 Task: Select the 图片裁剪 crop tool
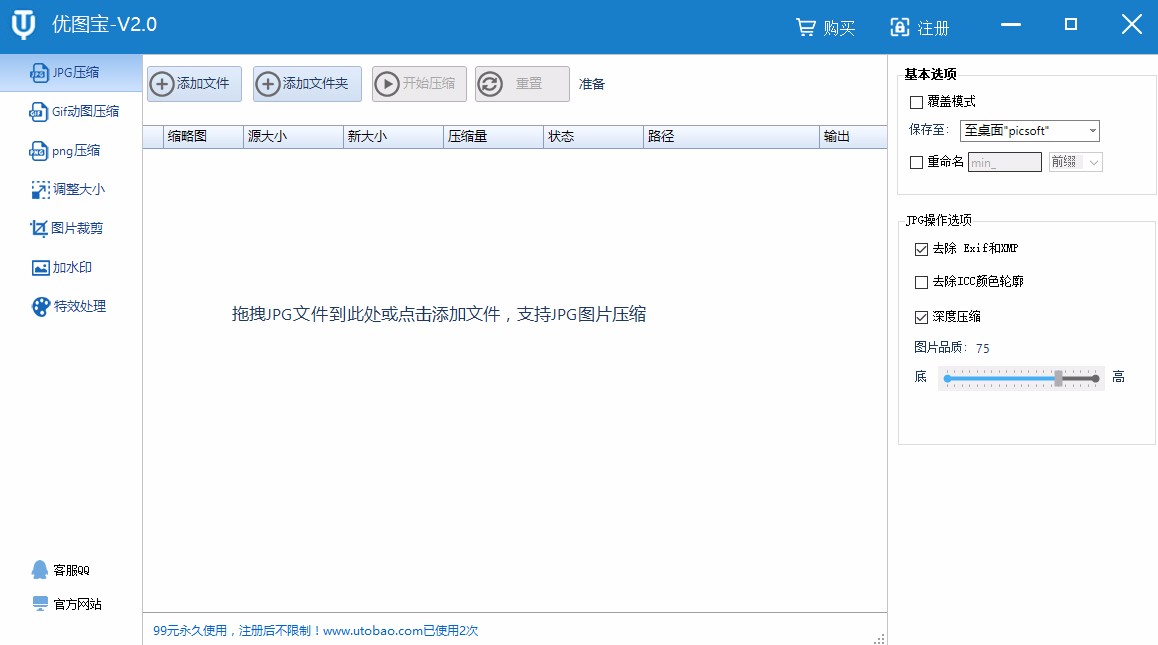click(x=72, y=228)
